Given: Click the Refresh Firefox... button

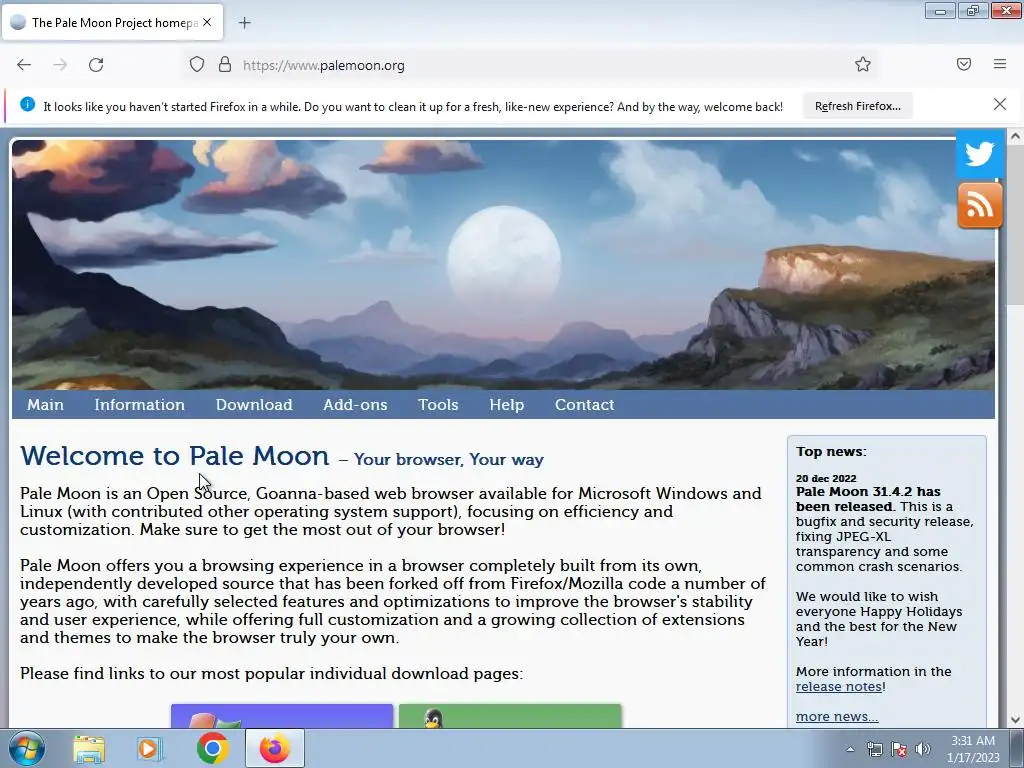Looking at the screenshot, I should (x=857, y=106).
